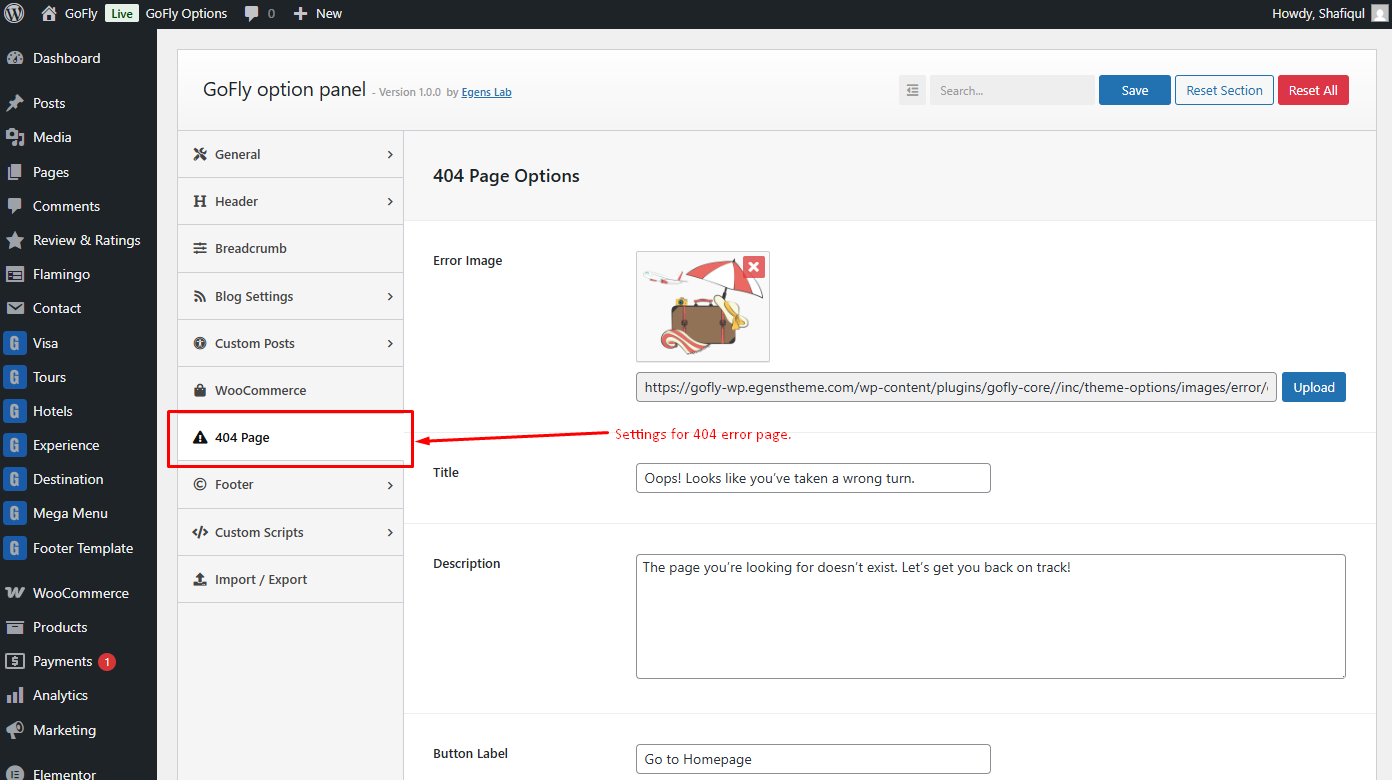The height and width of the screenshot is (780, 1392).
Task: Click the Pages icon in sidebar
Action: [15, 172]
